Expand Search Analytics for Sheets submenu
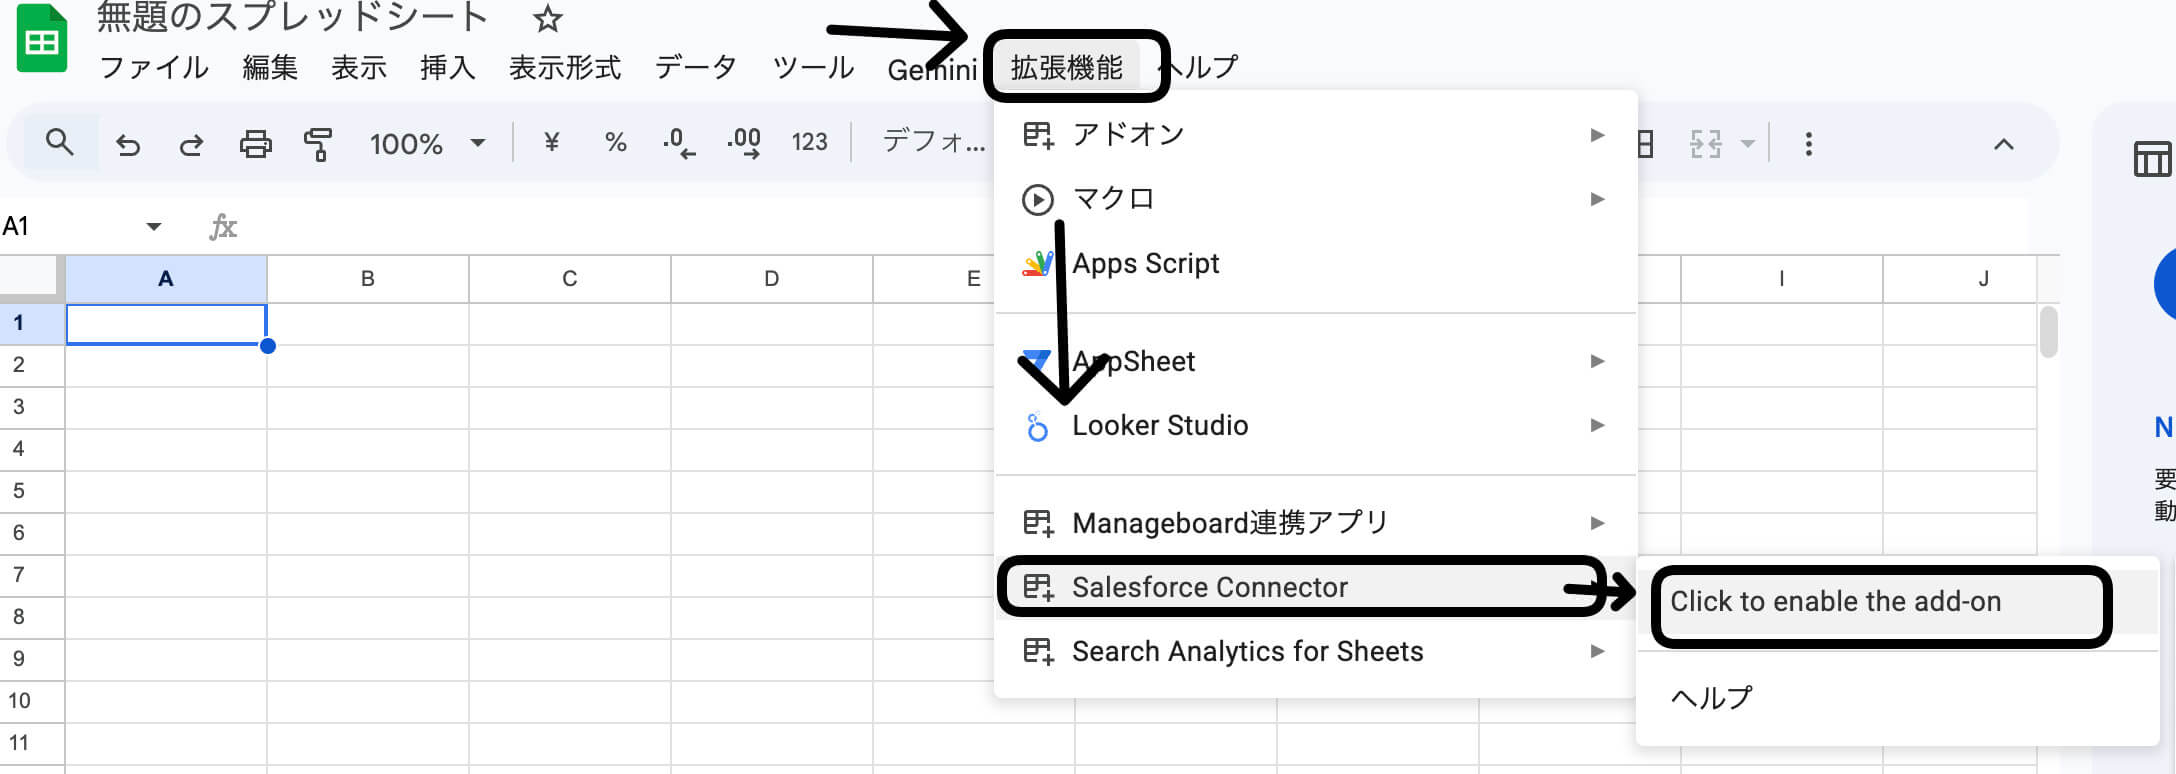2176x774 pixels. tap(1315, 651)
